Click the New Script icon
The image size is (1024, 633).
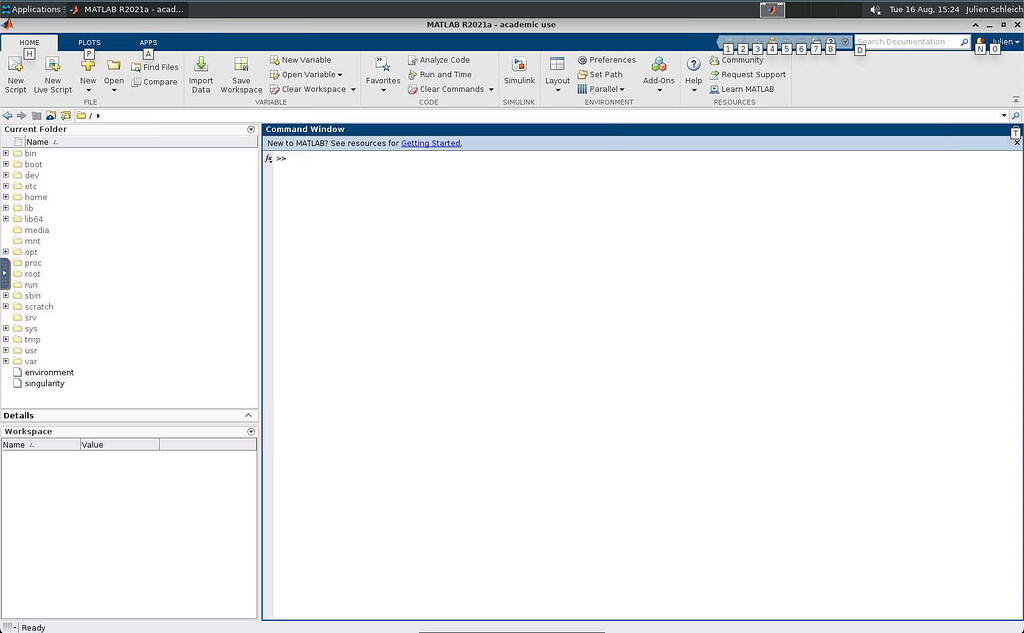pos(16,65)
